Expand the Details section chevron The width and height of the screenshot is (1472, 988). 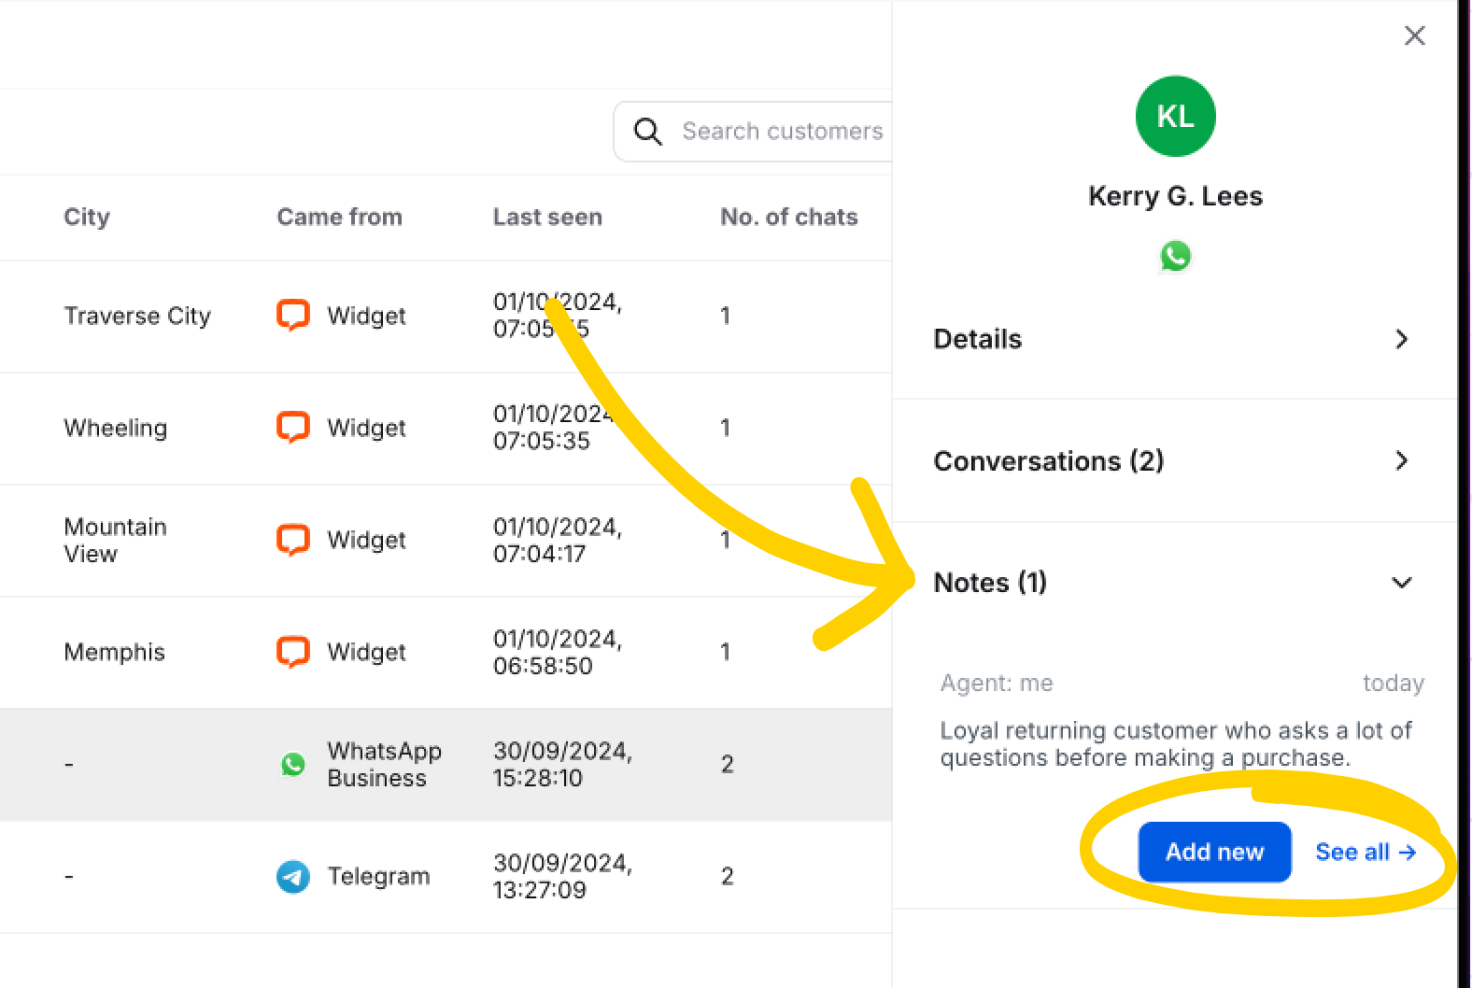click(1401, 339)
